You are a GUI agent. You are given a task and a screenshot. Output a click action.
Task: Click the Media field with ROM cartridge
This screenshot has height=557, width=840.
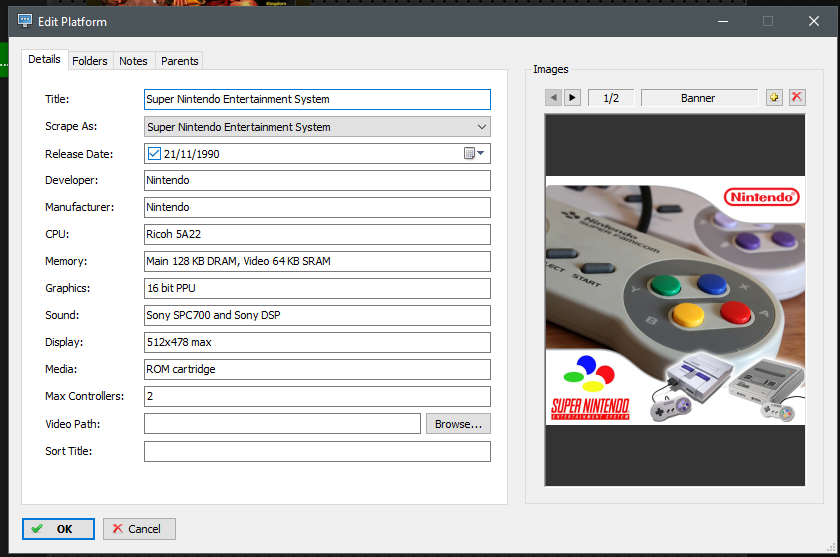pos(317,370)
